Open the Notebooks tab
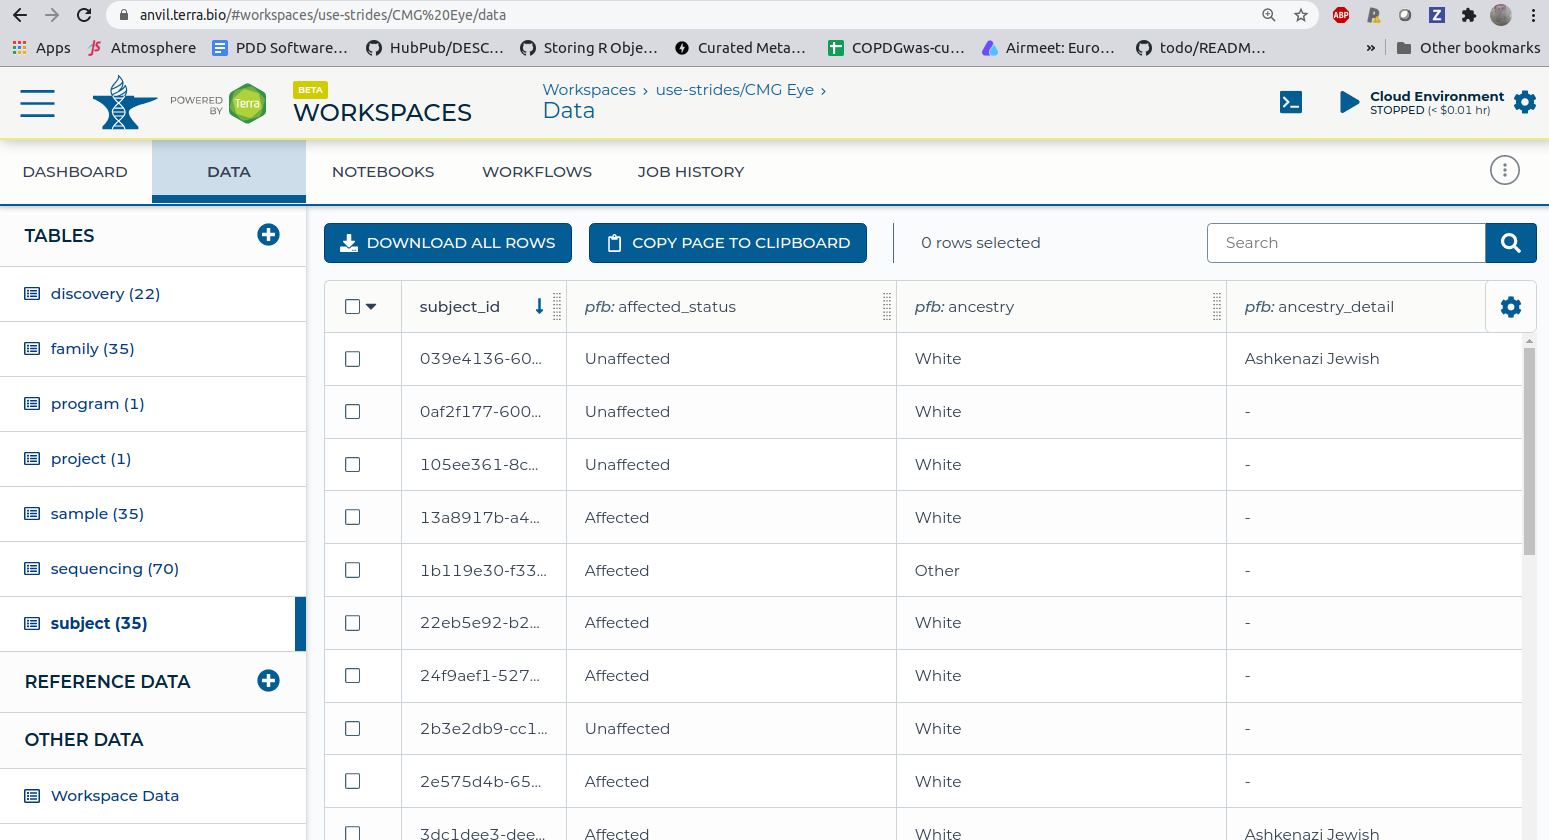1549x840 pixels. (383, 172)
